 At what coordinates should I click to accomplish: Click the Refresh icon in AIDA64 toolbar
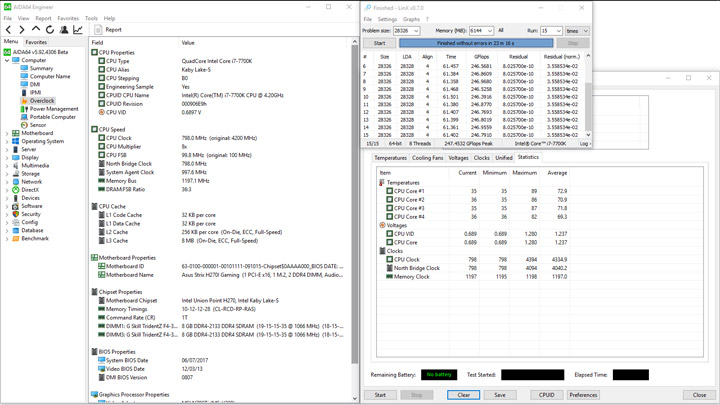tap(50, 30)
